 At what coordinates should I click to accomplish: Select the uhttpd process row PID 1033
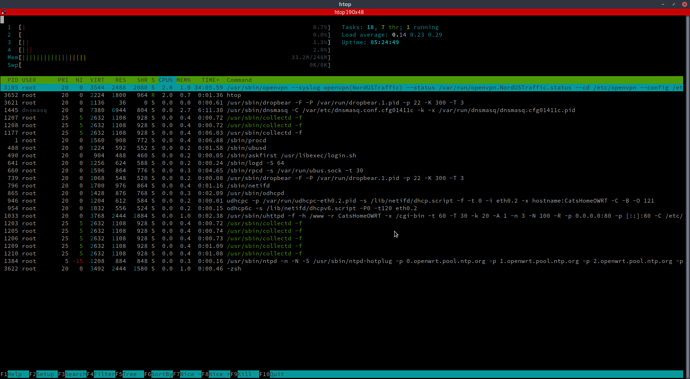pyautogui.click(x=341, y=216)
